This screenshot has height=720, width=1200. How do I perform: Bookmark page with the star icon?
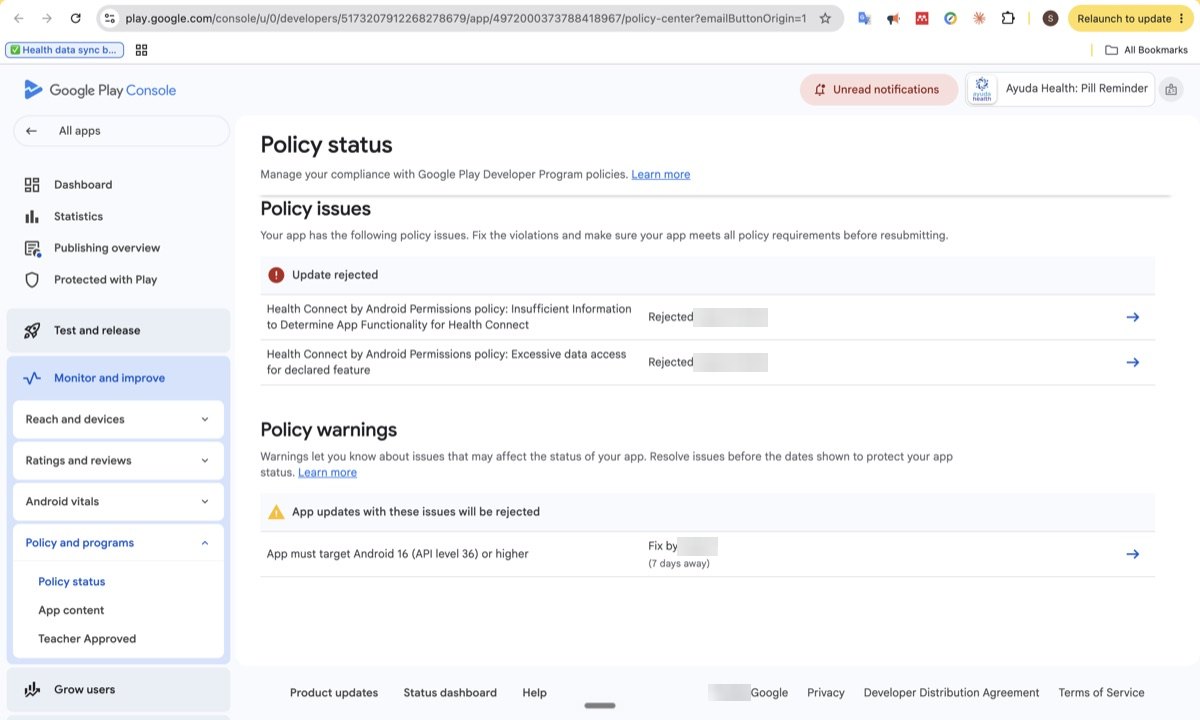825,18
